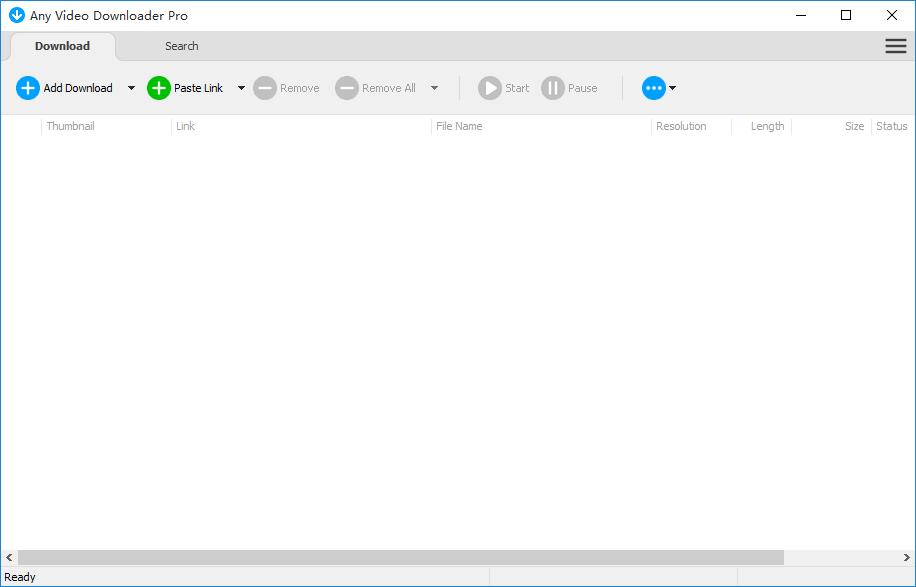The image size is (916, 587).
Task: Sort by the Resolution column header
Action: (681, 126)
